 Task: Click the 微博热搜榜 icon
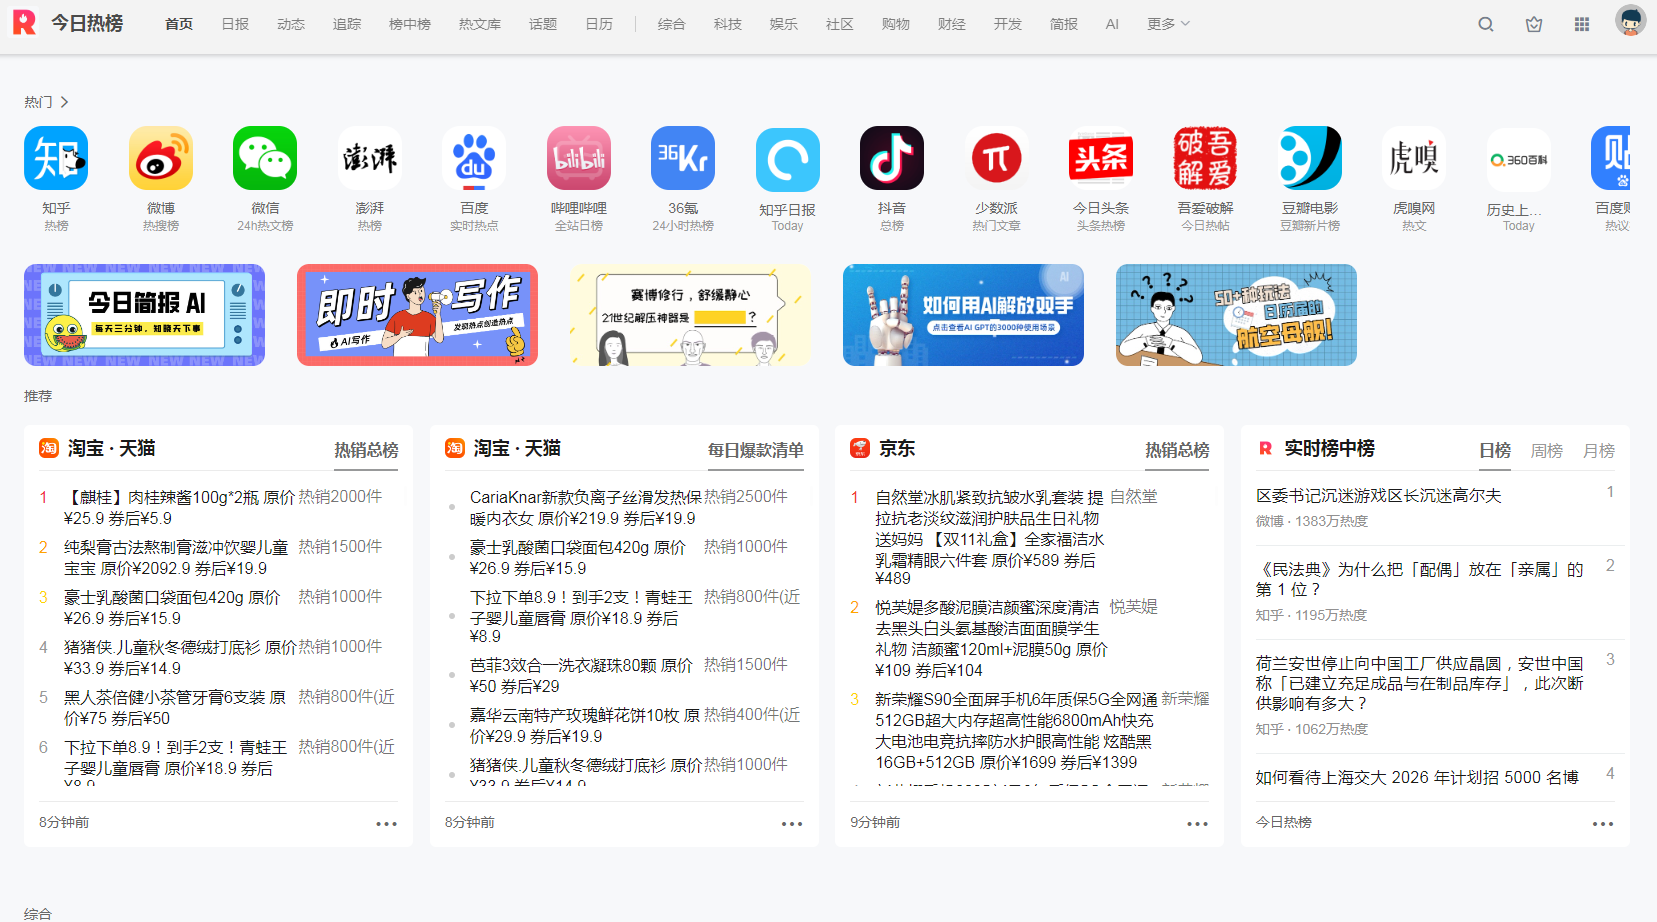(160, 157)
